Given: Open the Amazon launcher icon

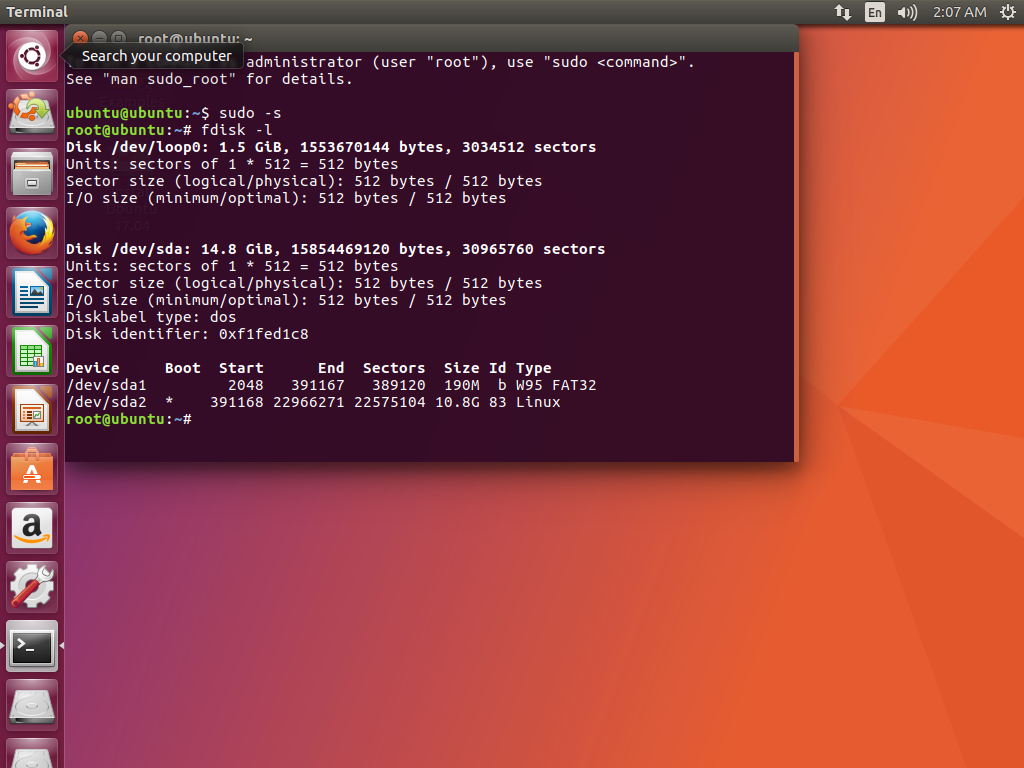Looking at the screenshot, I should (32, 528).
